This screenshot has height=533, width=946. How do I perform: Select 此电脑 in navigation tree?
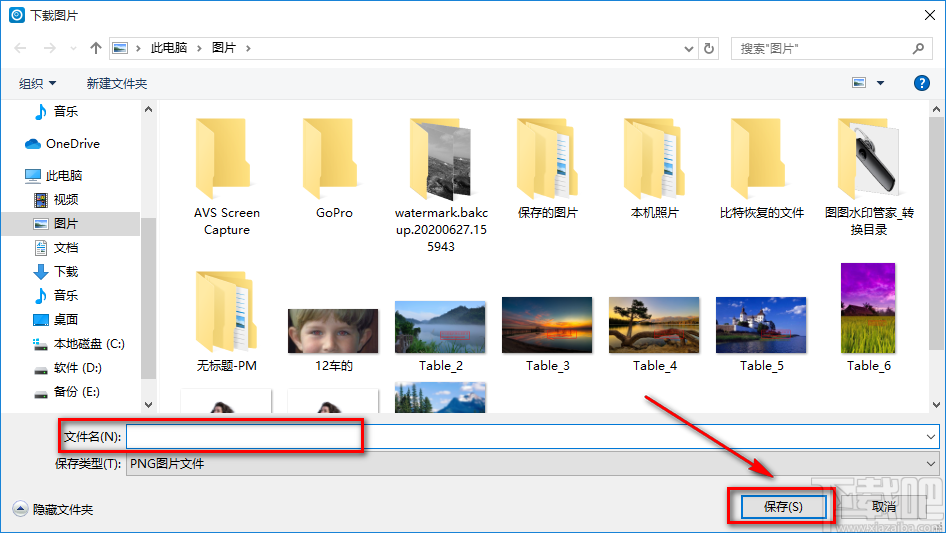(53, 176)
